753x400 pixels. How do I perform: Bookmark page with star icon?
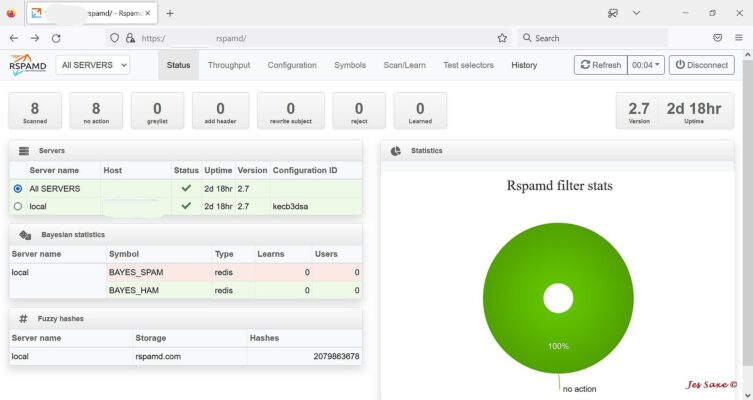502,38
